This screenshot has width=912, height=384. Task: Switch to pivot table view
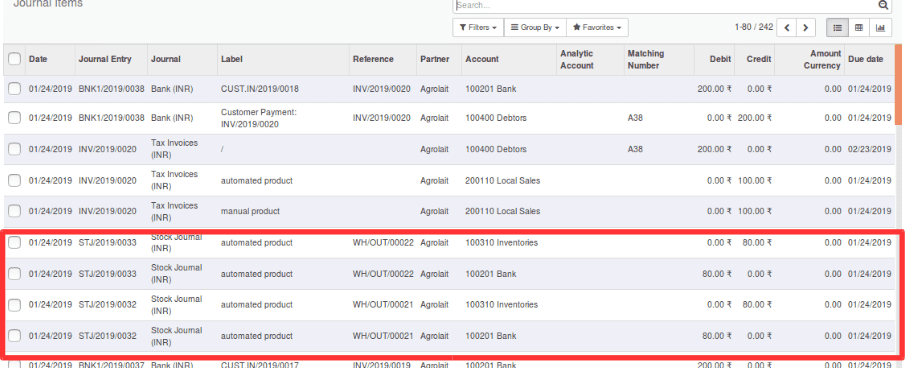(858, 27)
